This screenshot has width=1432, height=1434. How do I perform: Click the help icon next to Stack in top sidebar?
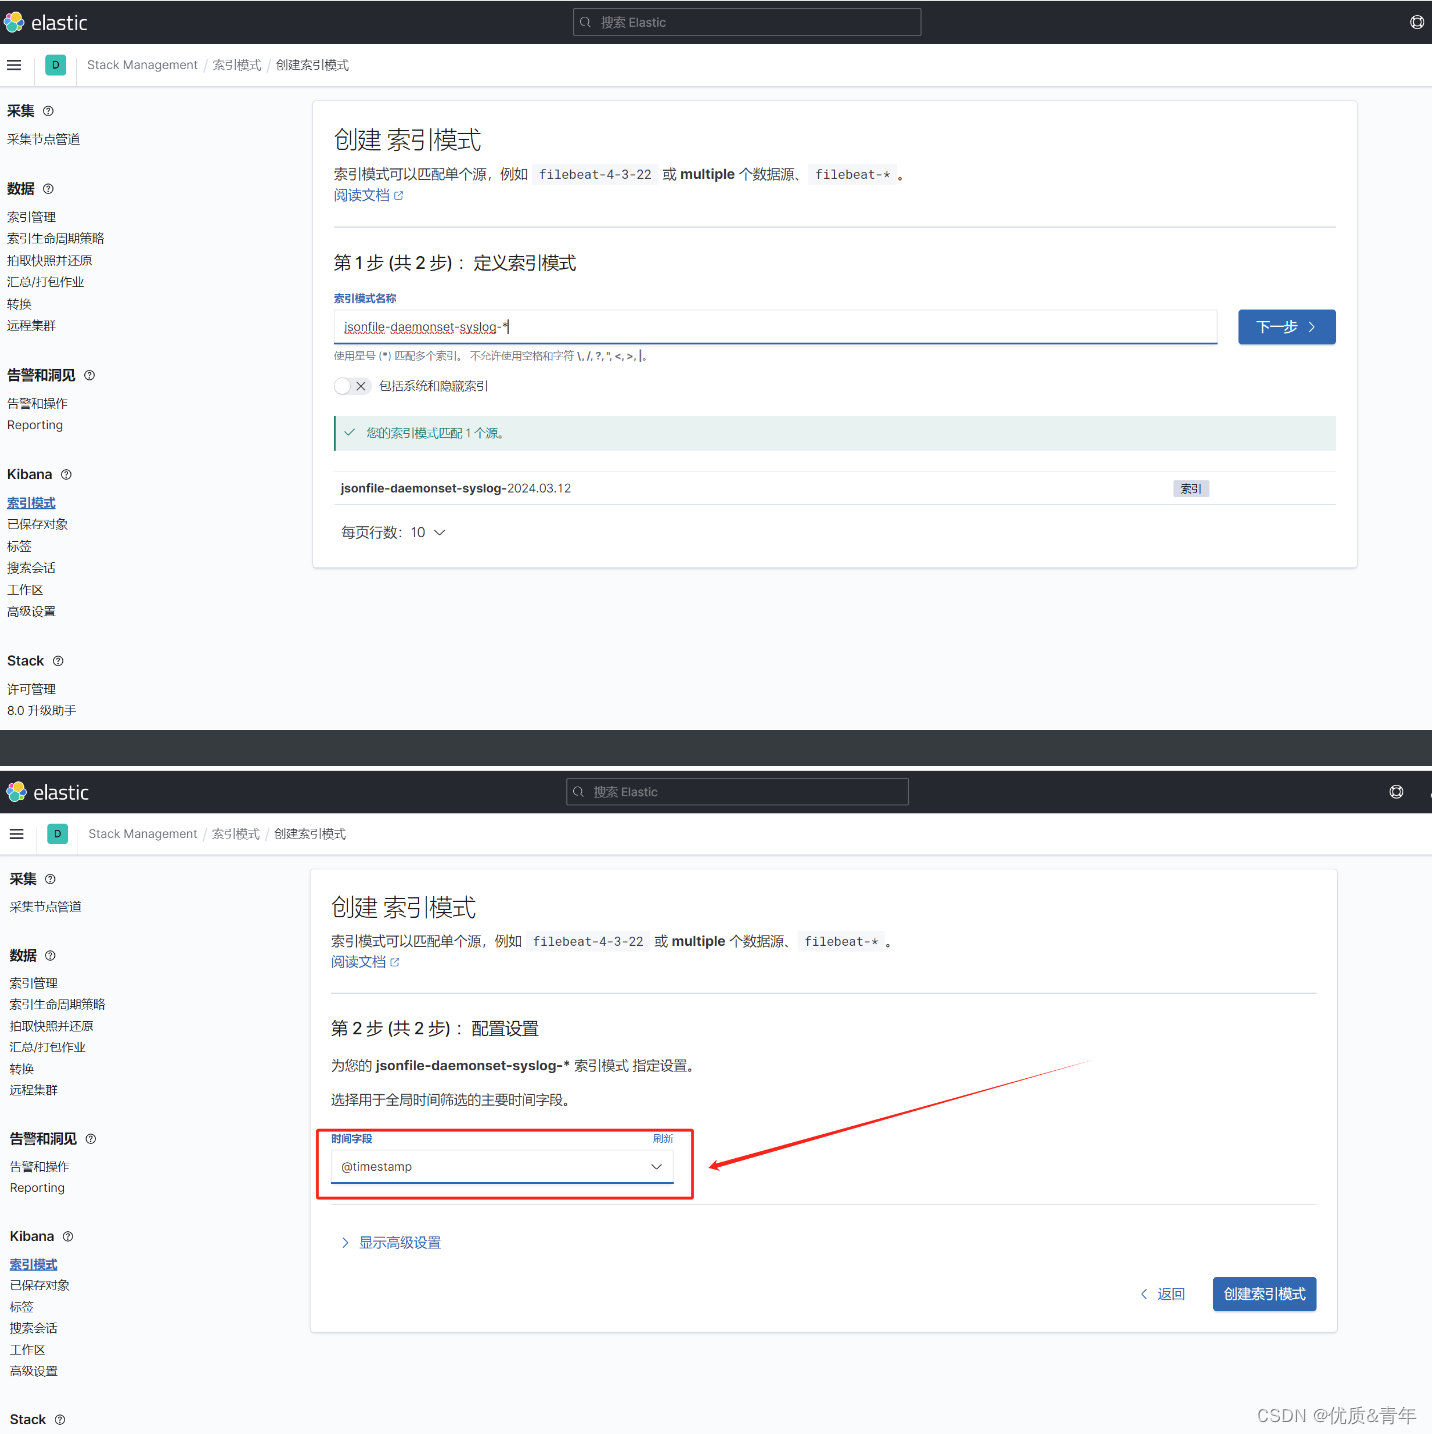[58, 661]
